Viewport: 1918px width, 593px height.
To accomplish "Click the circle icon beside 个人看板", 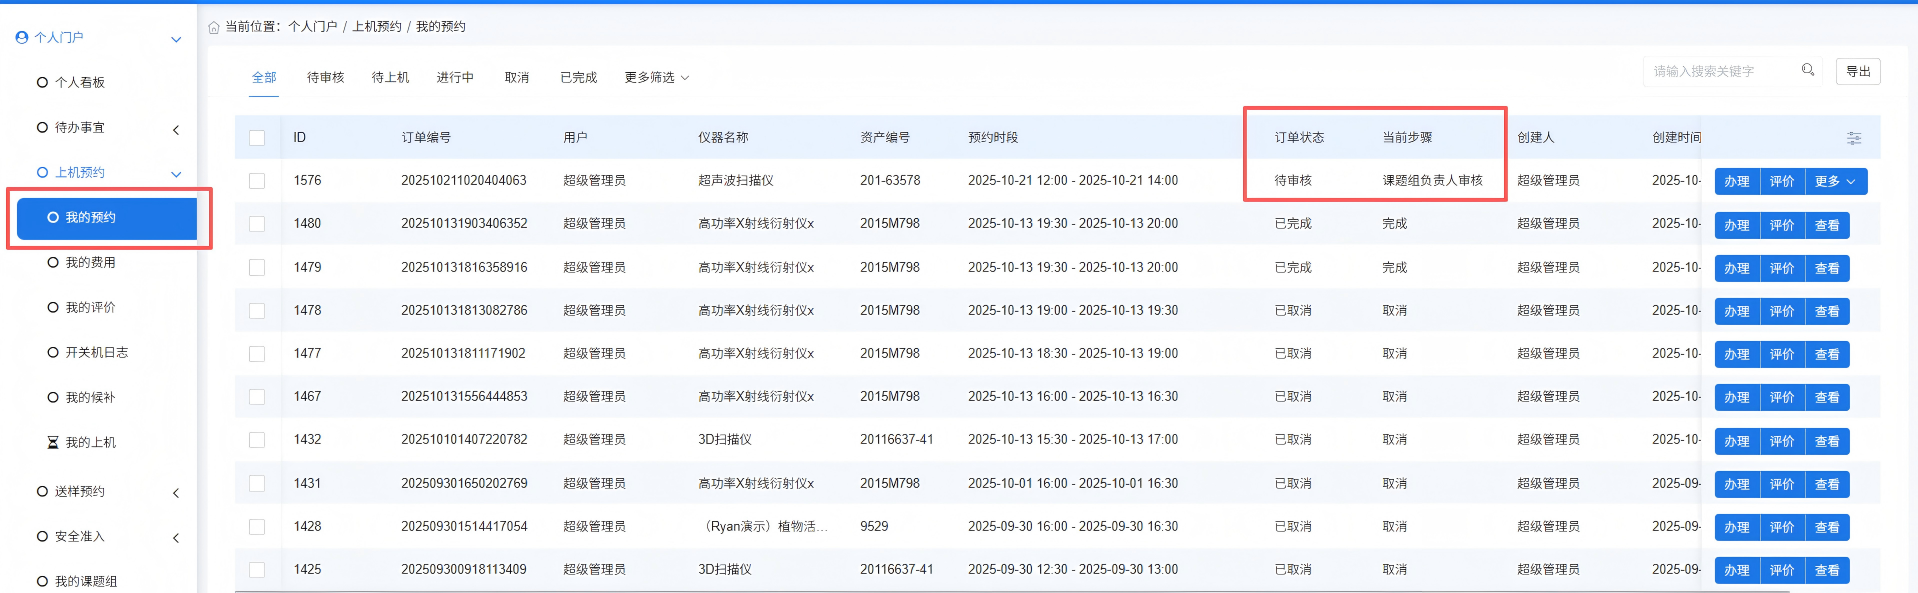I will [42, 82].
